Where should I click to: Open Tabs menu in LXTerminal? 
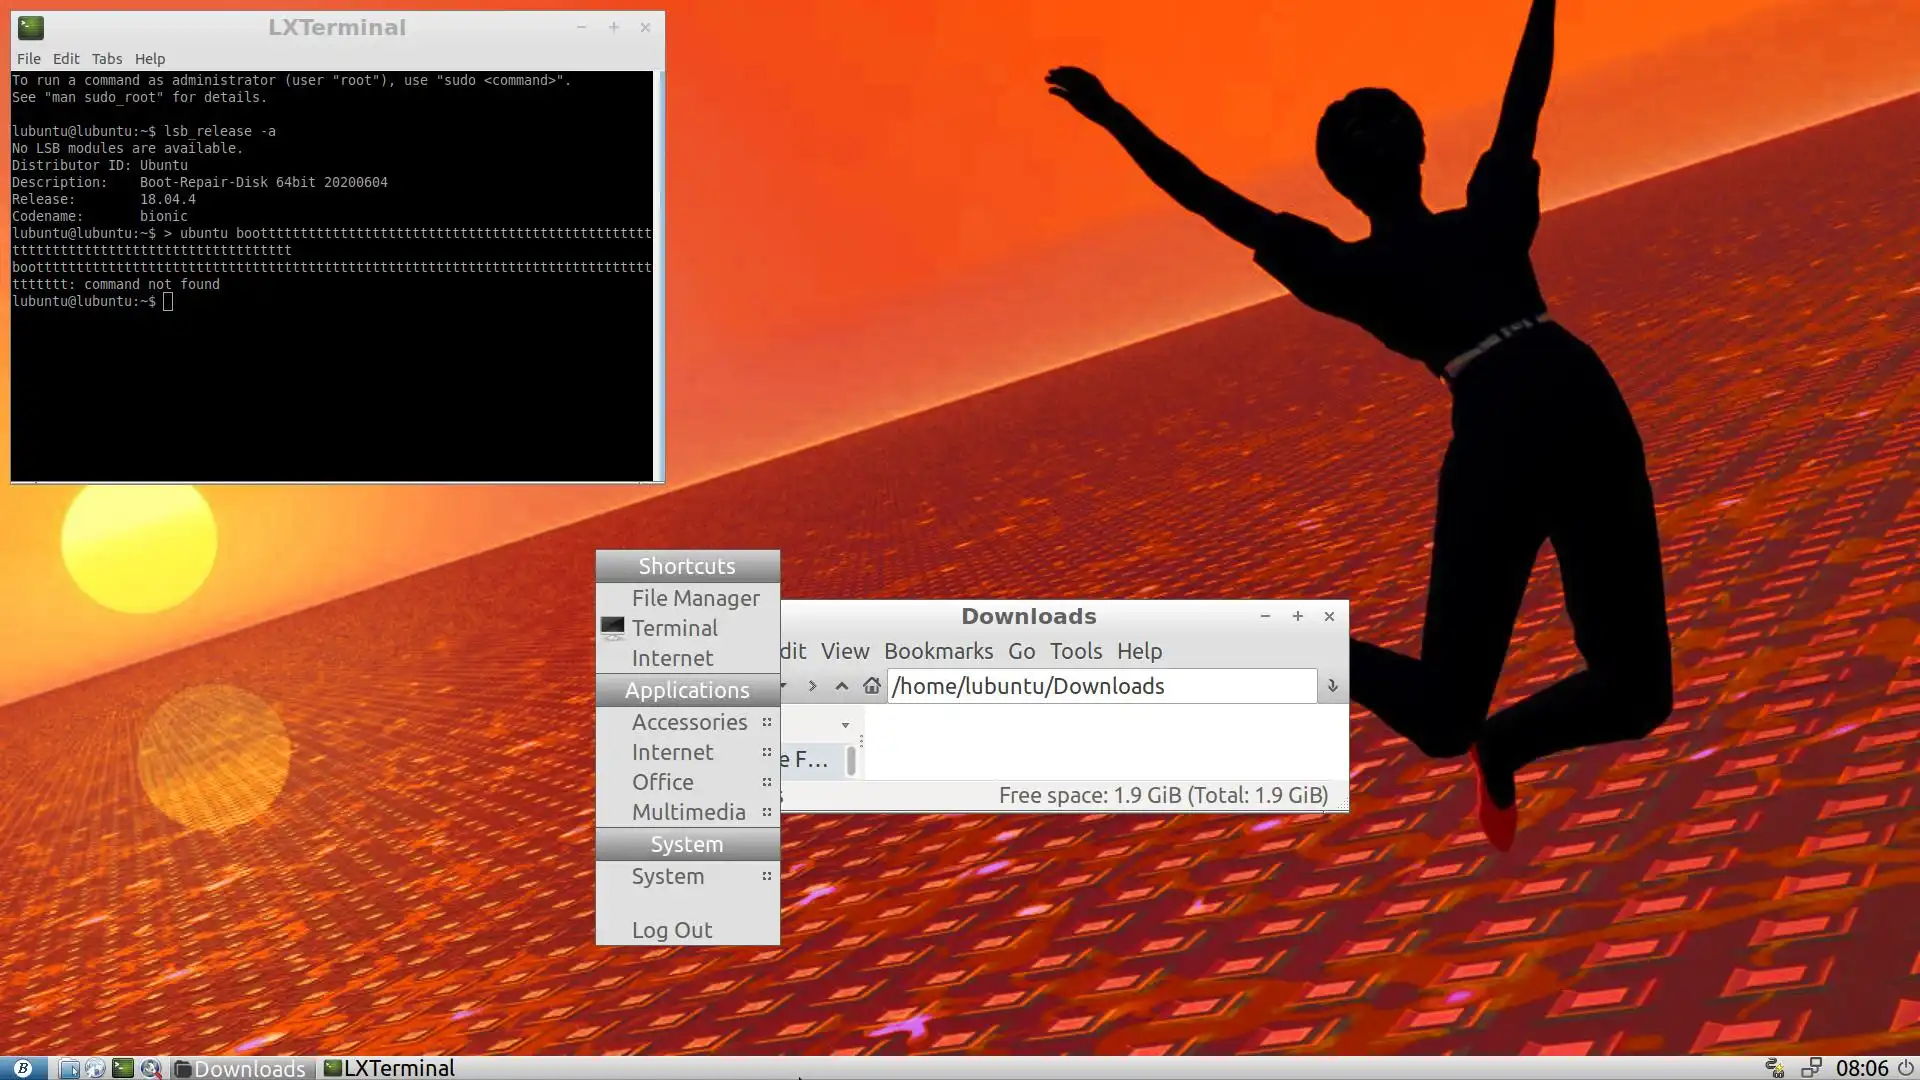click(106, 59)
